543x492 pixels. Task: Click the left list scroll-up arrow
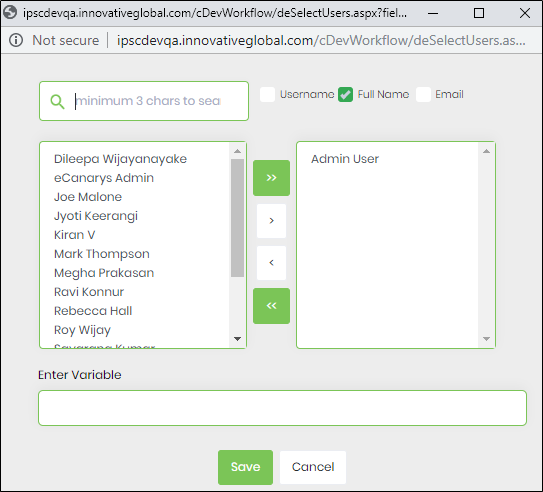[238, 151]
